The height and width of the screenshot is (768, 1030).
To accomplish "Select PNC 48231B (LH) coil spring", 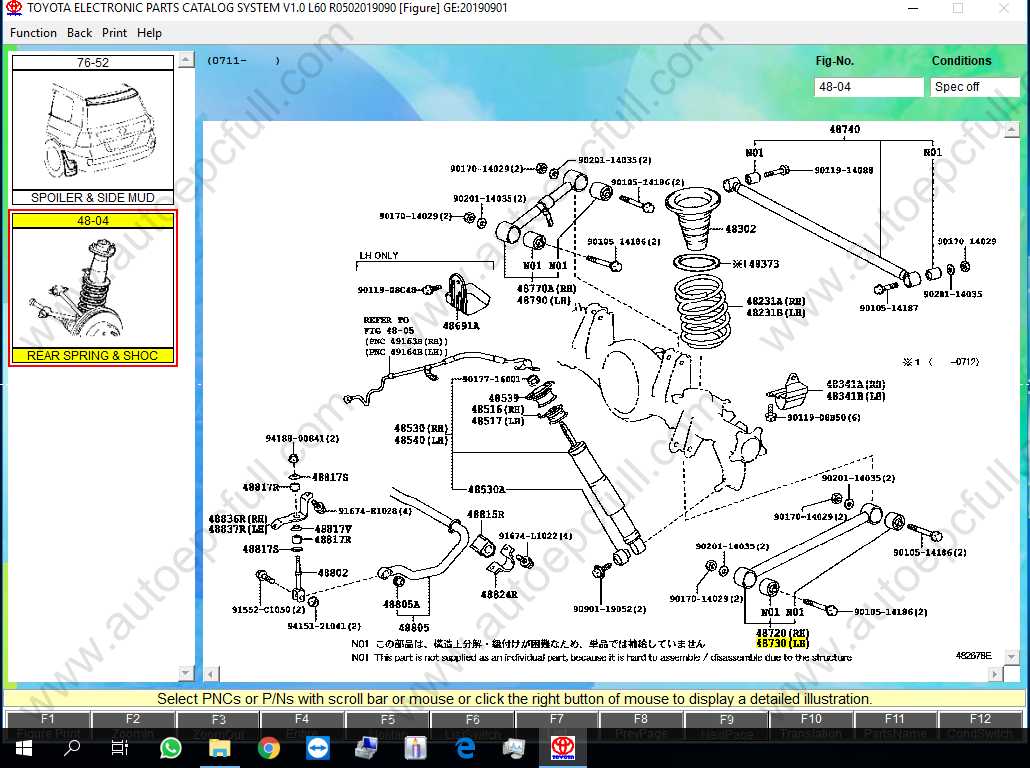I will click(775, 313).
